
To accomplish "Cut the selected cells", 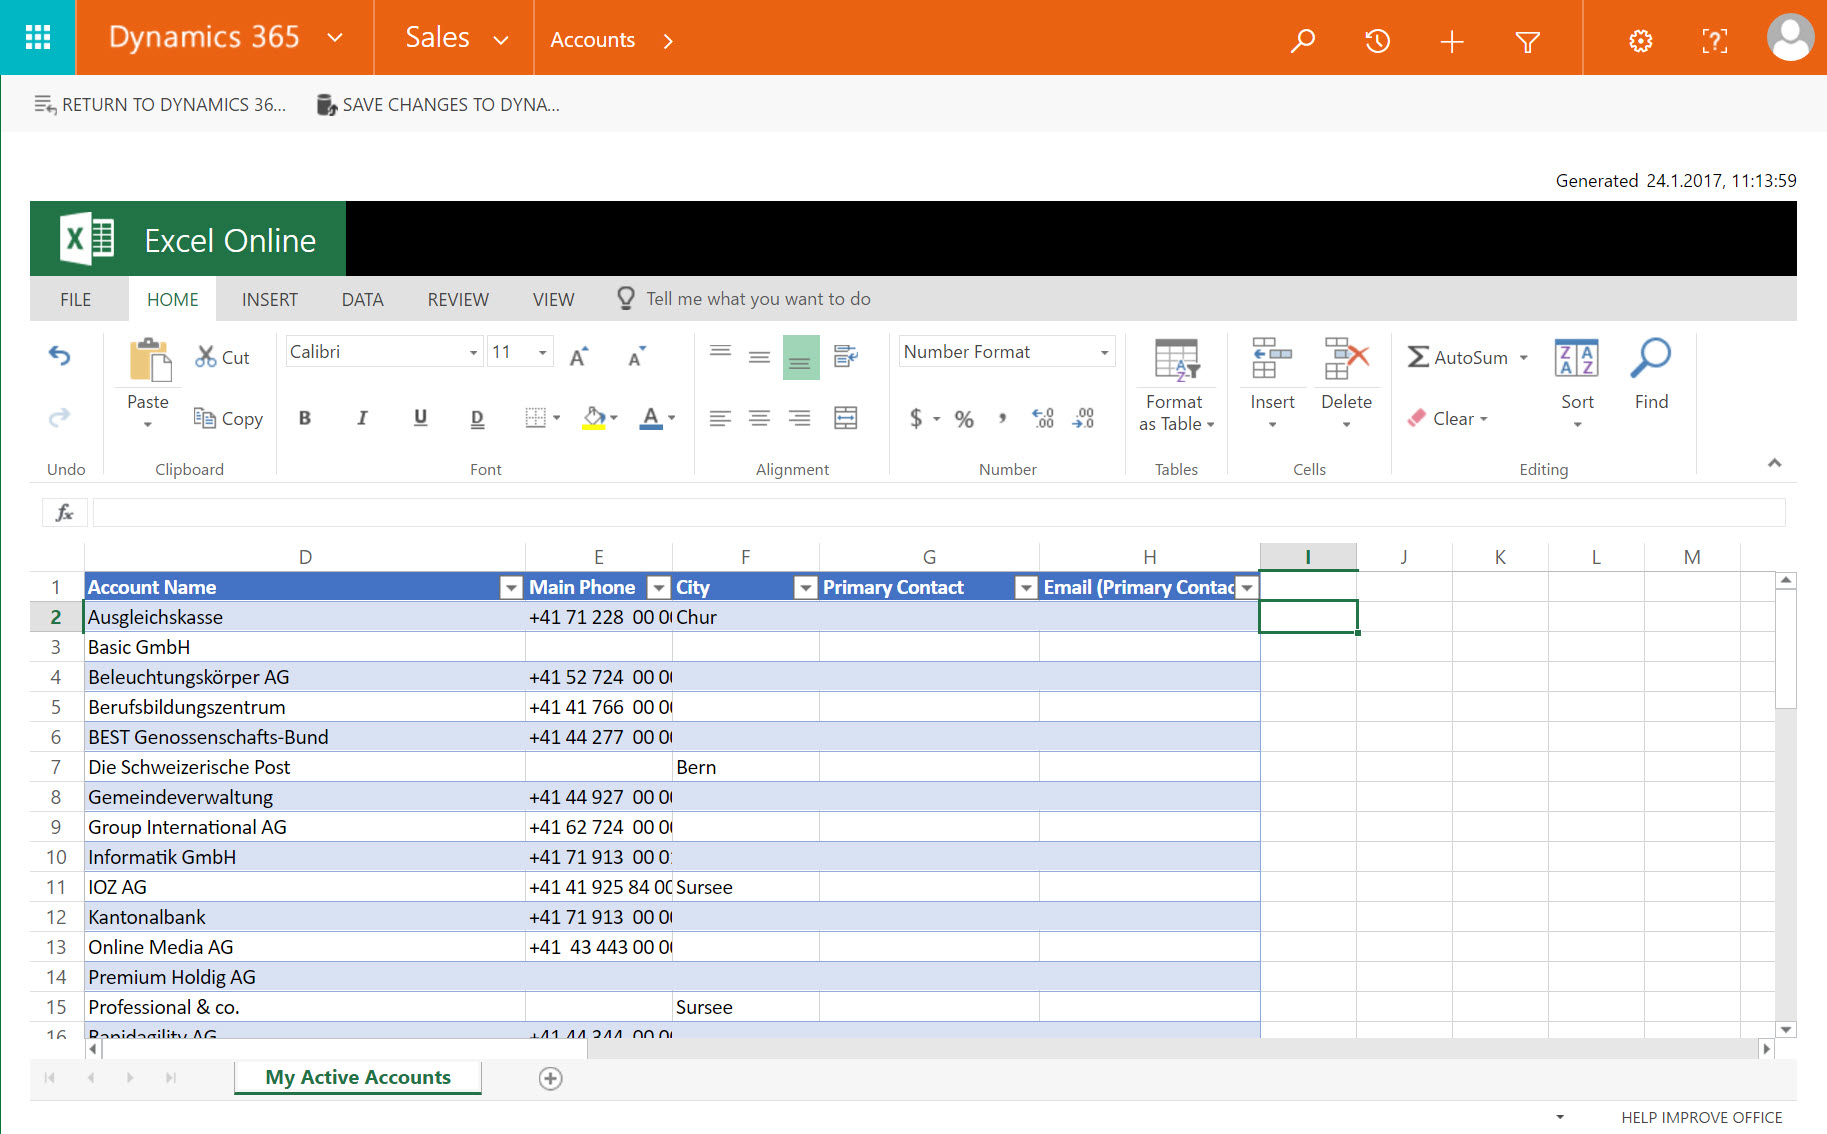I will (x=222, y=357).
